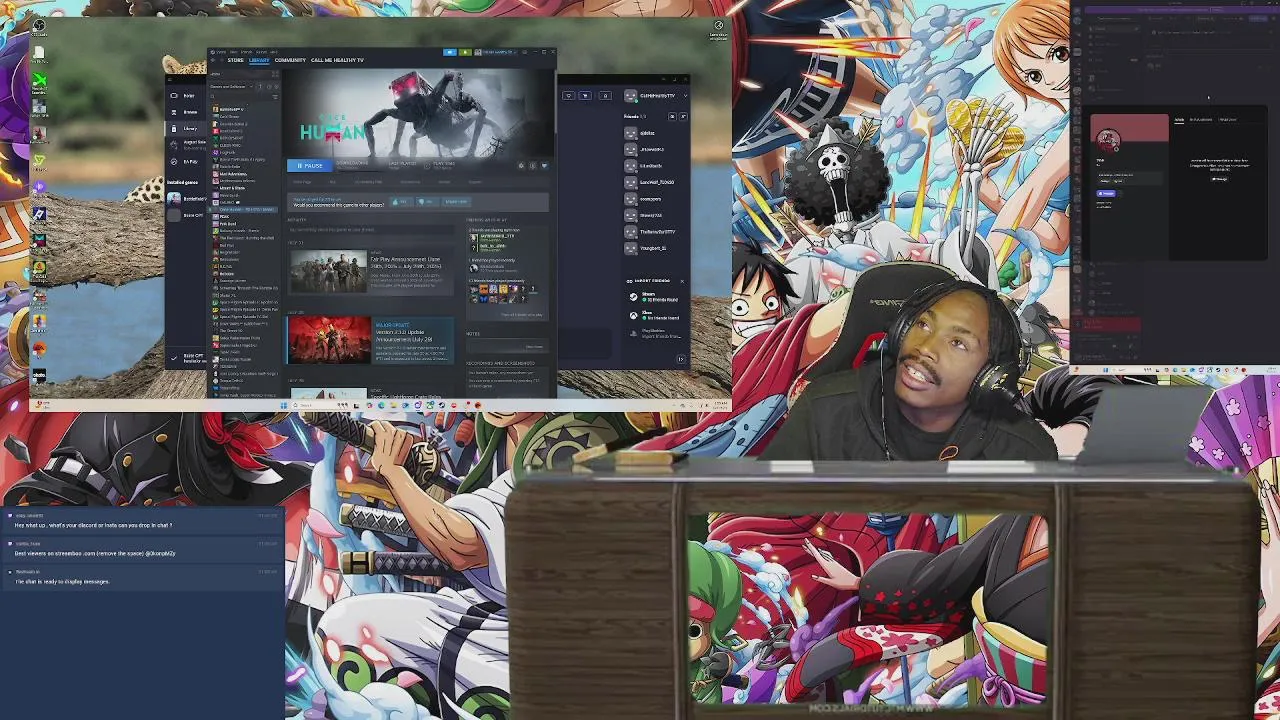The image size is (1280, 720).
Task: Favorite Once Human with heart icon
Action: (544, 166)
